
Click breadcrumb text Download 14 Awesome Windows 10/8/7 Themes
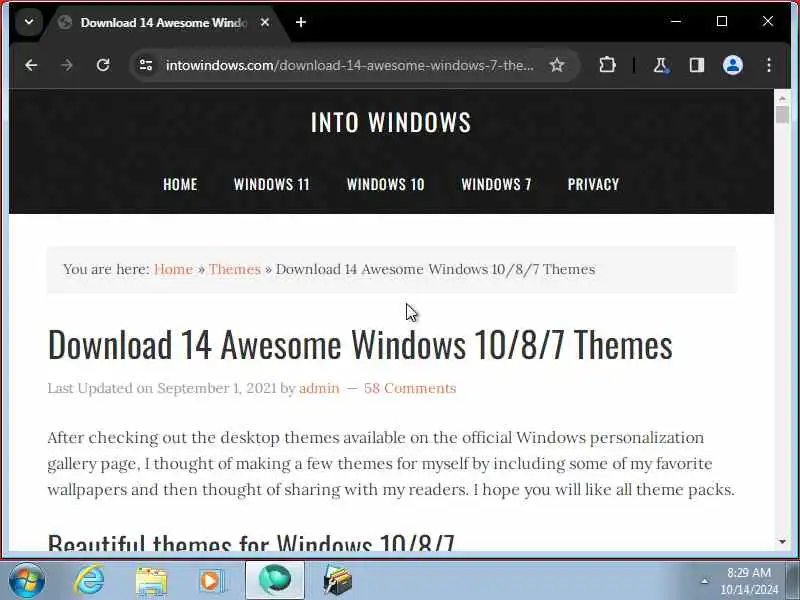435,269
